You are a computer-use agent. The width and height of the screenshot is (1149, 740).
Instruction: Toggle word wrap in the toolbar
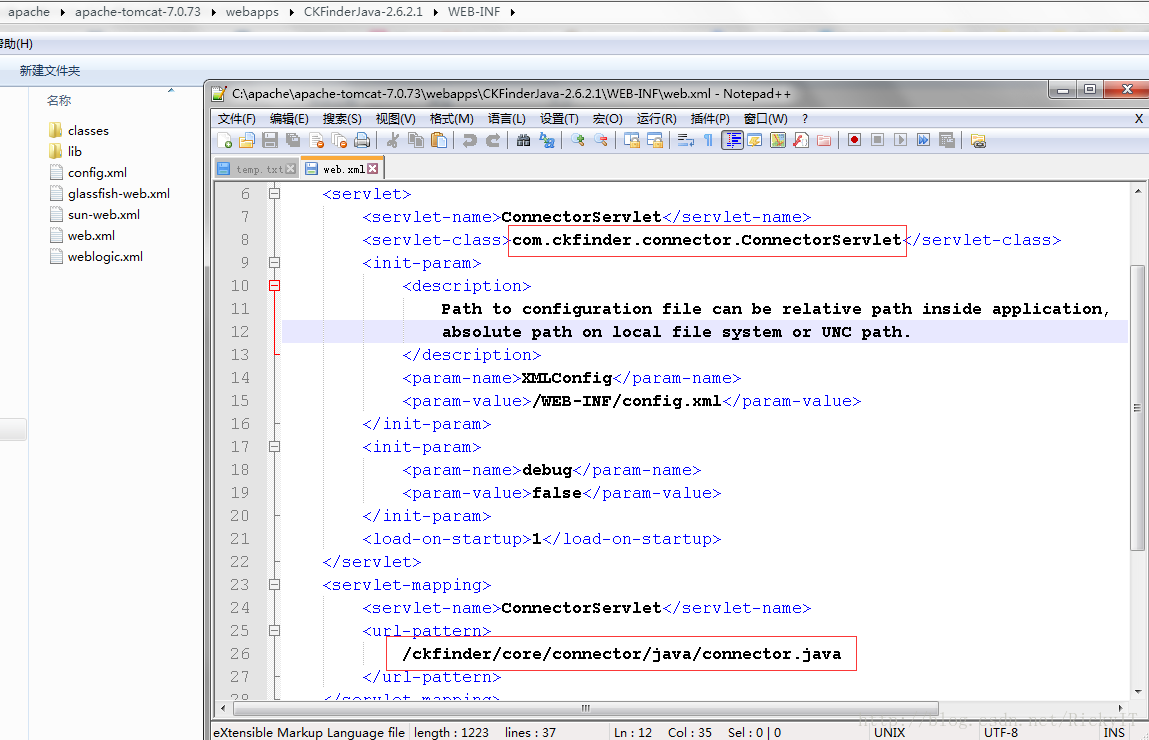[x=686, y=141]
